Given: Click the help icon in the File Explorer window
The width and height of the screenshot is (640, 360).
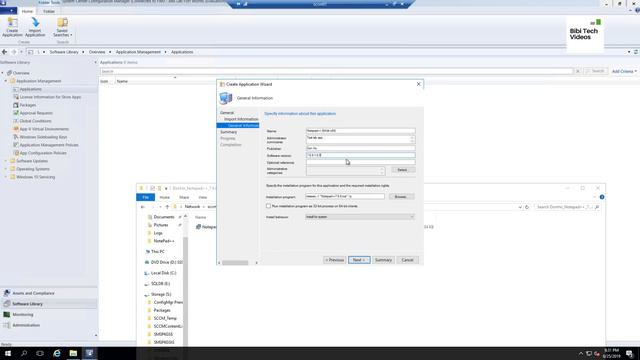Looking at the screenshot, I should point(602,197).
